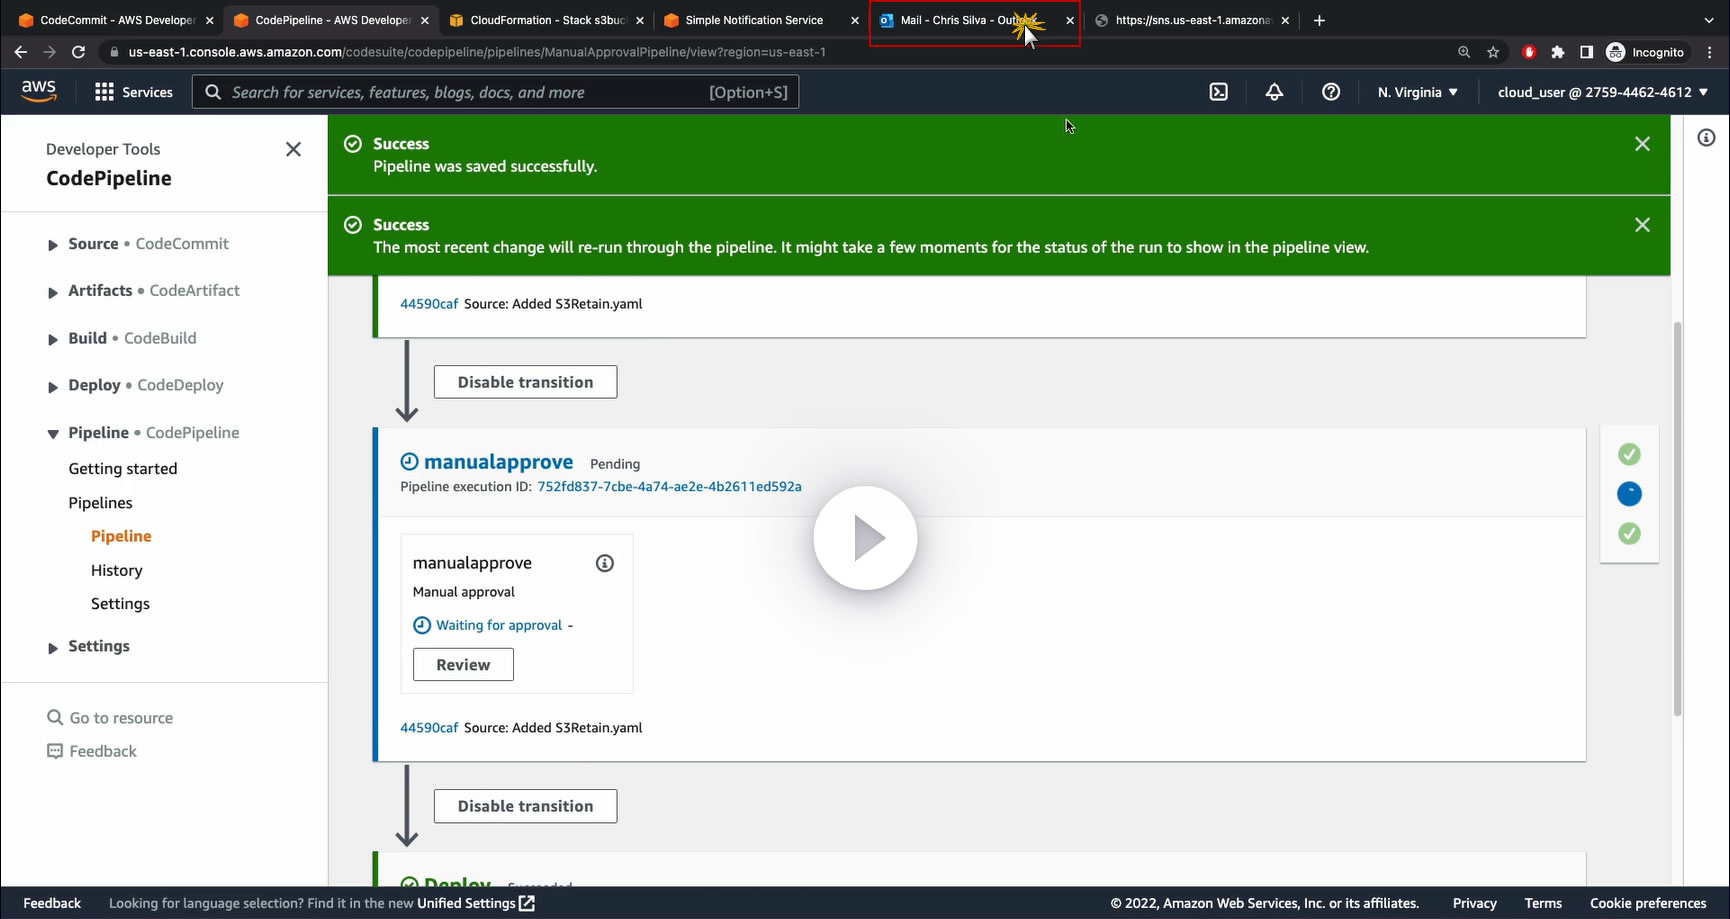Select Pipeline in the sidebar
Viewport: 1730px width, 919px height.
click(121, 536)
